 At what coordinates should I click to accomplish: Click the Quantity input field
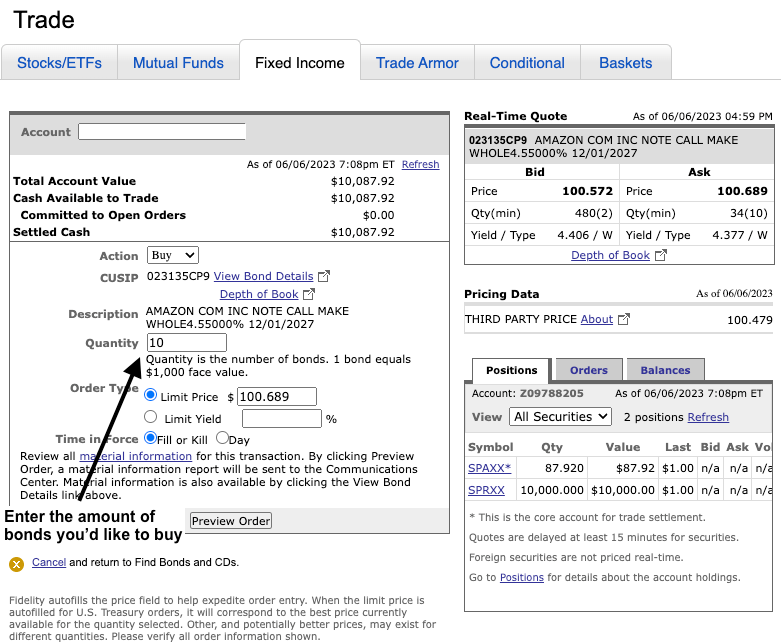coord(187,343)
